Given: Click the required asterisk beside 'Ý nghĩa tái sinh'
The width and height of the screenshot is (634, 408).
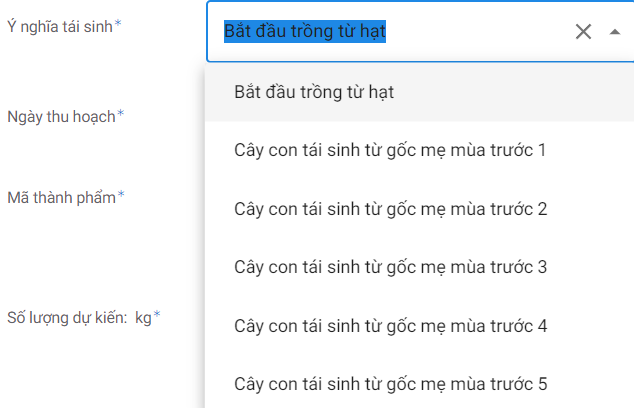Looking at the screenshot, I should pyautogui.click(x=118, y=23).
